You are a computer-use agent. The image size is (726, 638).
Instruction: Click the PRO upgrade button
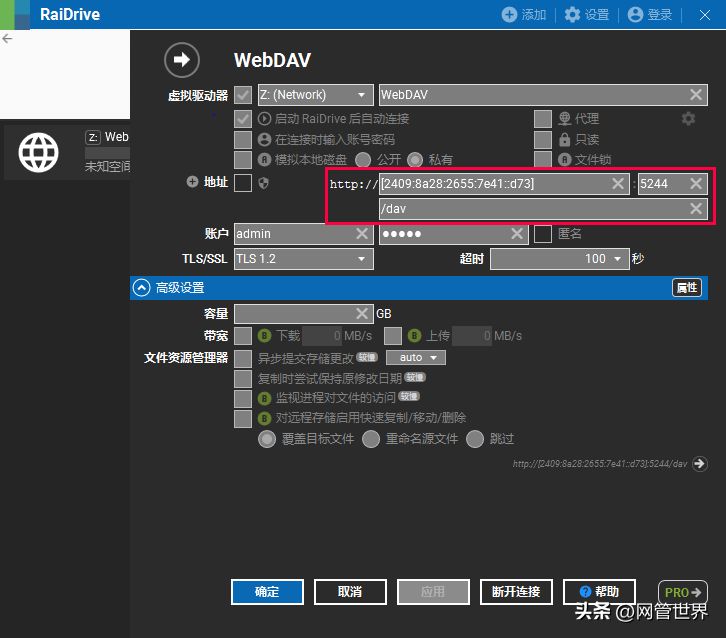pyautogui.click(x=682, y=592)
